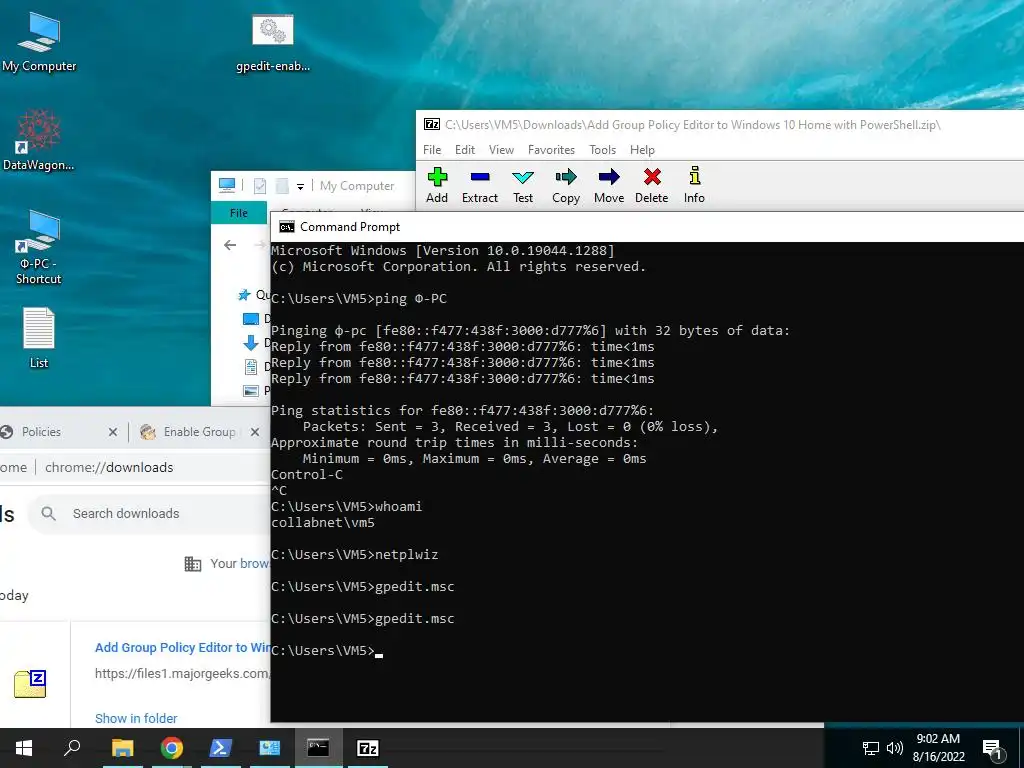Switch to Enable Group tab in Chrome
Image resolution: width=1024 pixels, height=768 pixels.
point(199,432)
